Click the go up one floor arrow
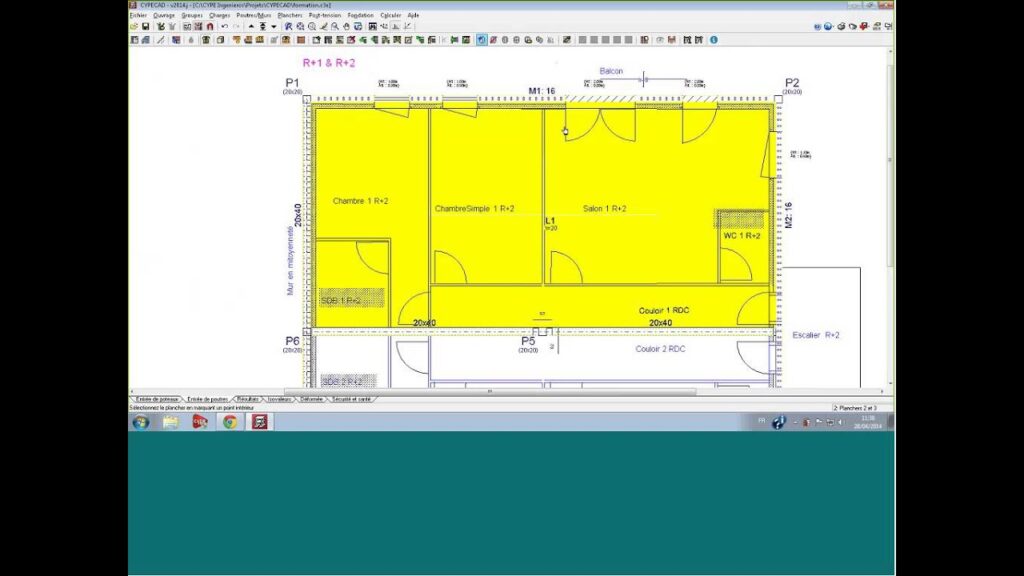Screen dimensions: 1024x576 pos(251,27)
